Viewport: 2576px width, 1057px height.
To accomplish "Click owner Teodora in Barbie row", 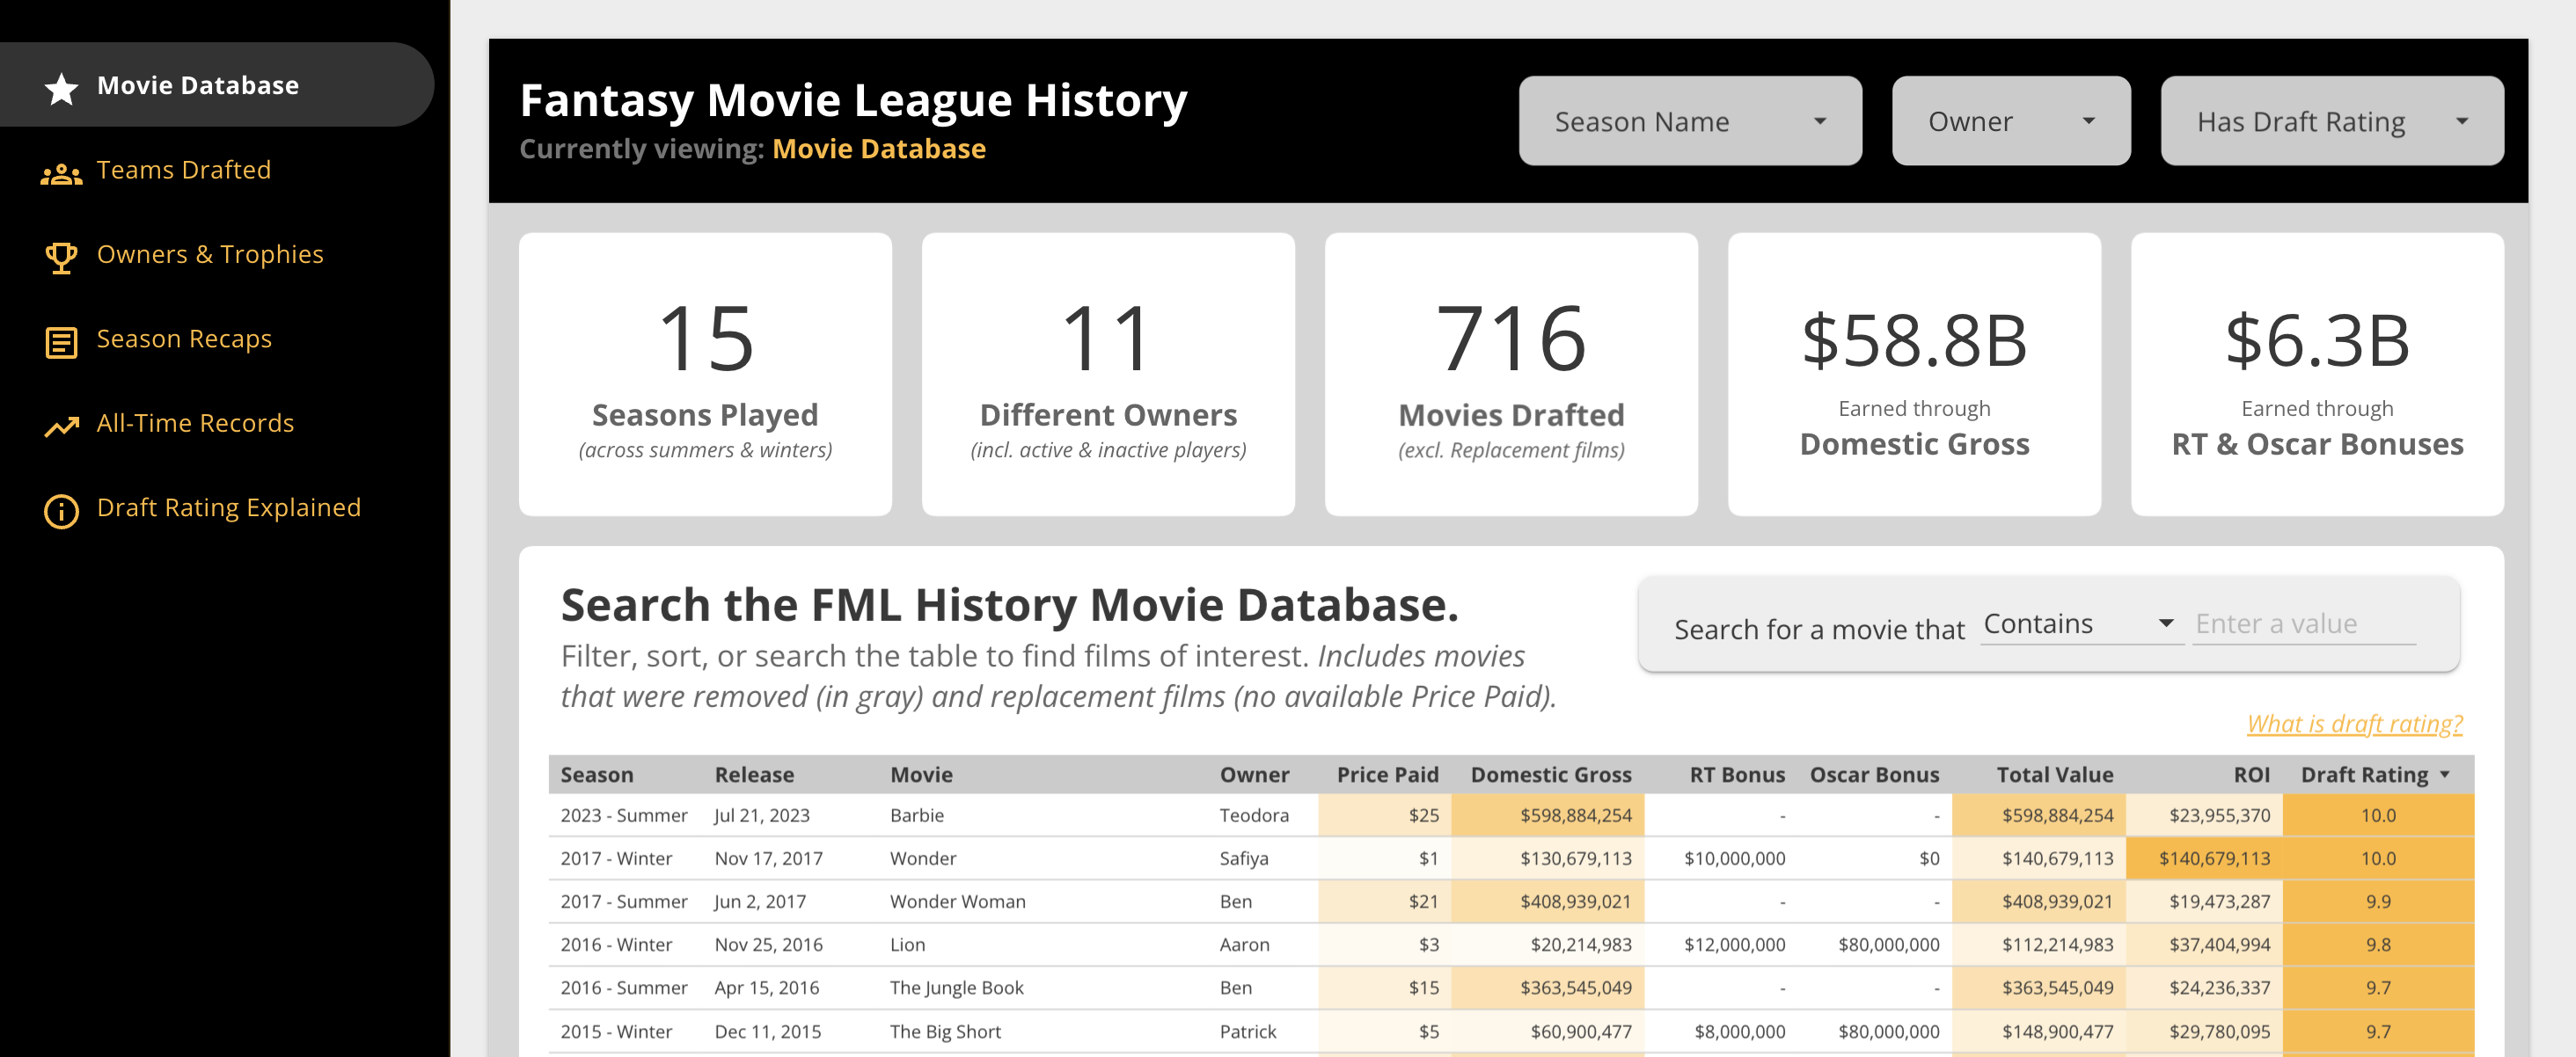I will point(1253,815).
